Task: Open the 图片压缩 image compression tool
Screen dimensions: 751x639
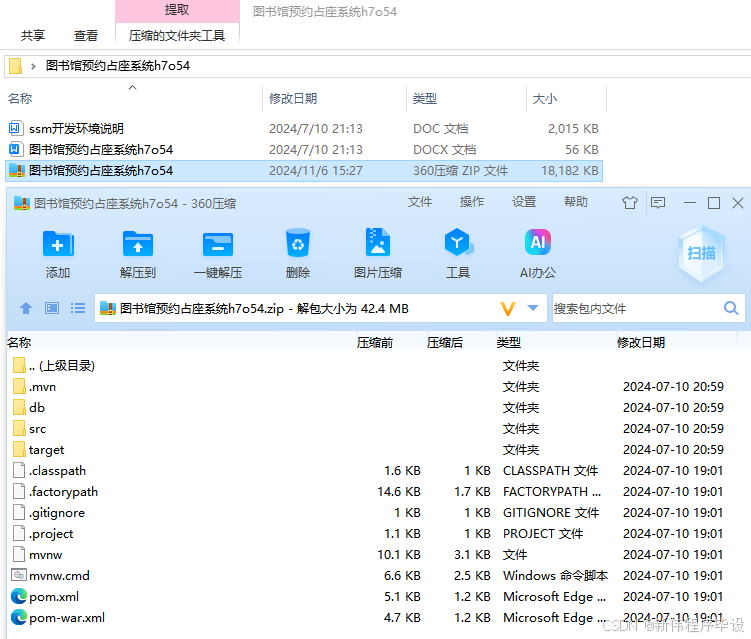Action: pyautogui.click(x=378, y=242)
